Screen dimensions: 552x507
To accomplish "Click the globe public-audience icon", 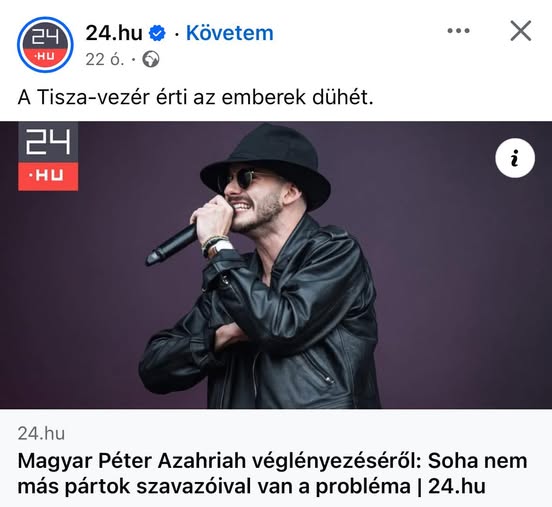I will tap(151, 60).
